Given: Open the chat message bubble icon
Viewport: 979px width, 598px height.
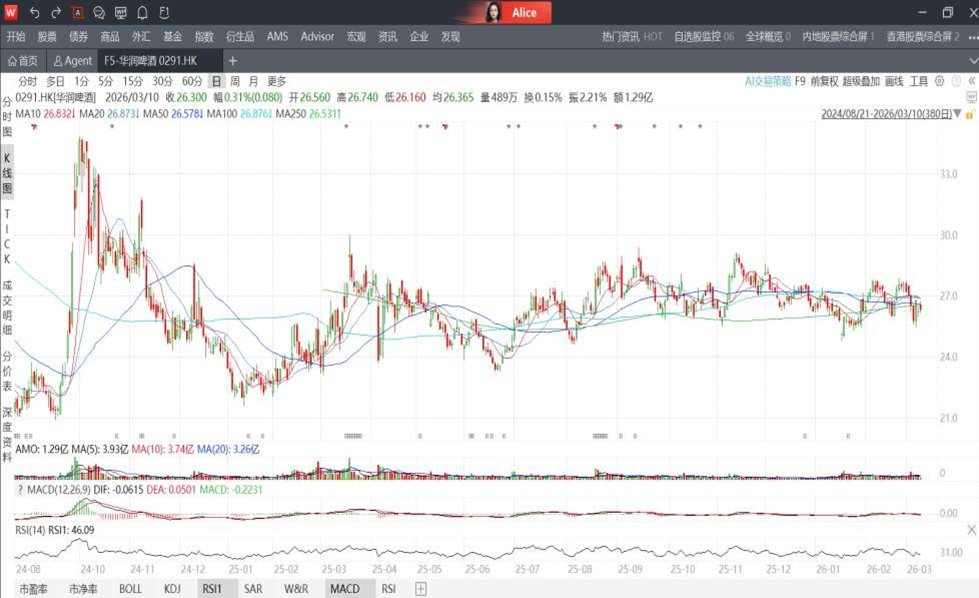Looking at the screenshot, I should click(99, 13).
